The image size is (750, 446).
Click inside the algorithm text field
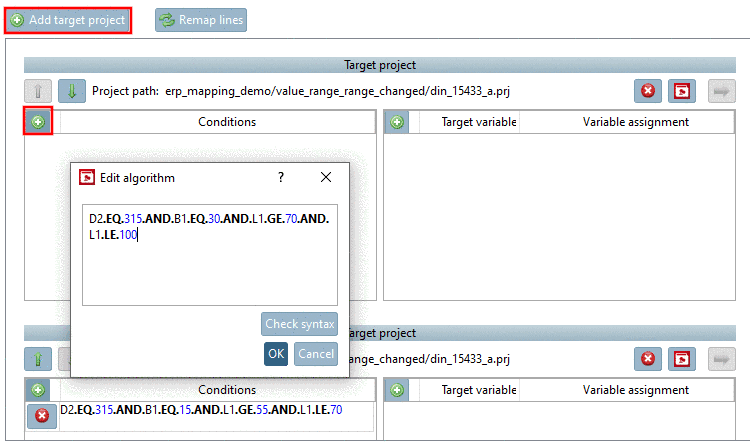(210, 255)
